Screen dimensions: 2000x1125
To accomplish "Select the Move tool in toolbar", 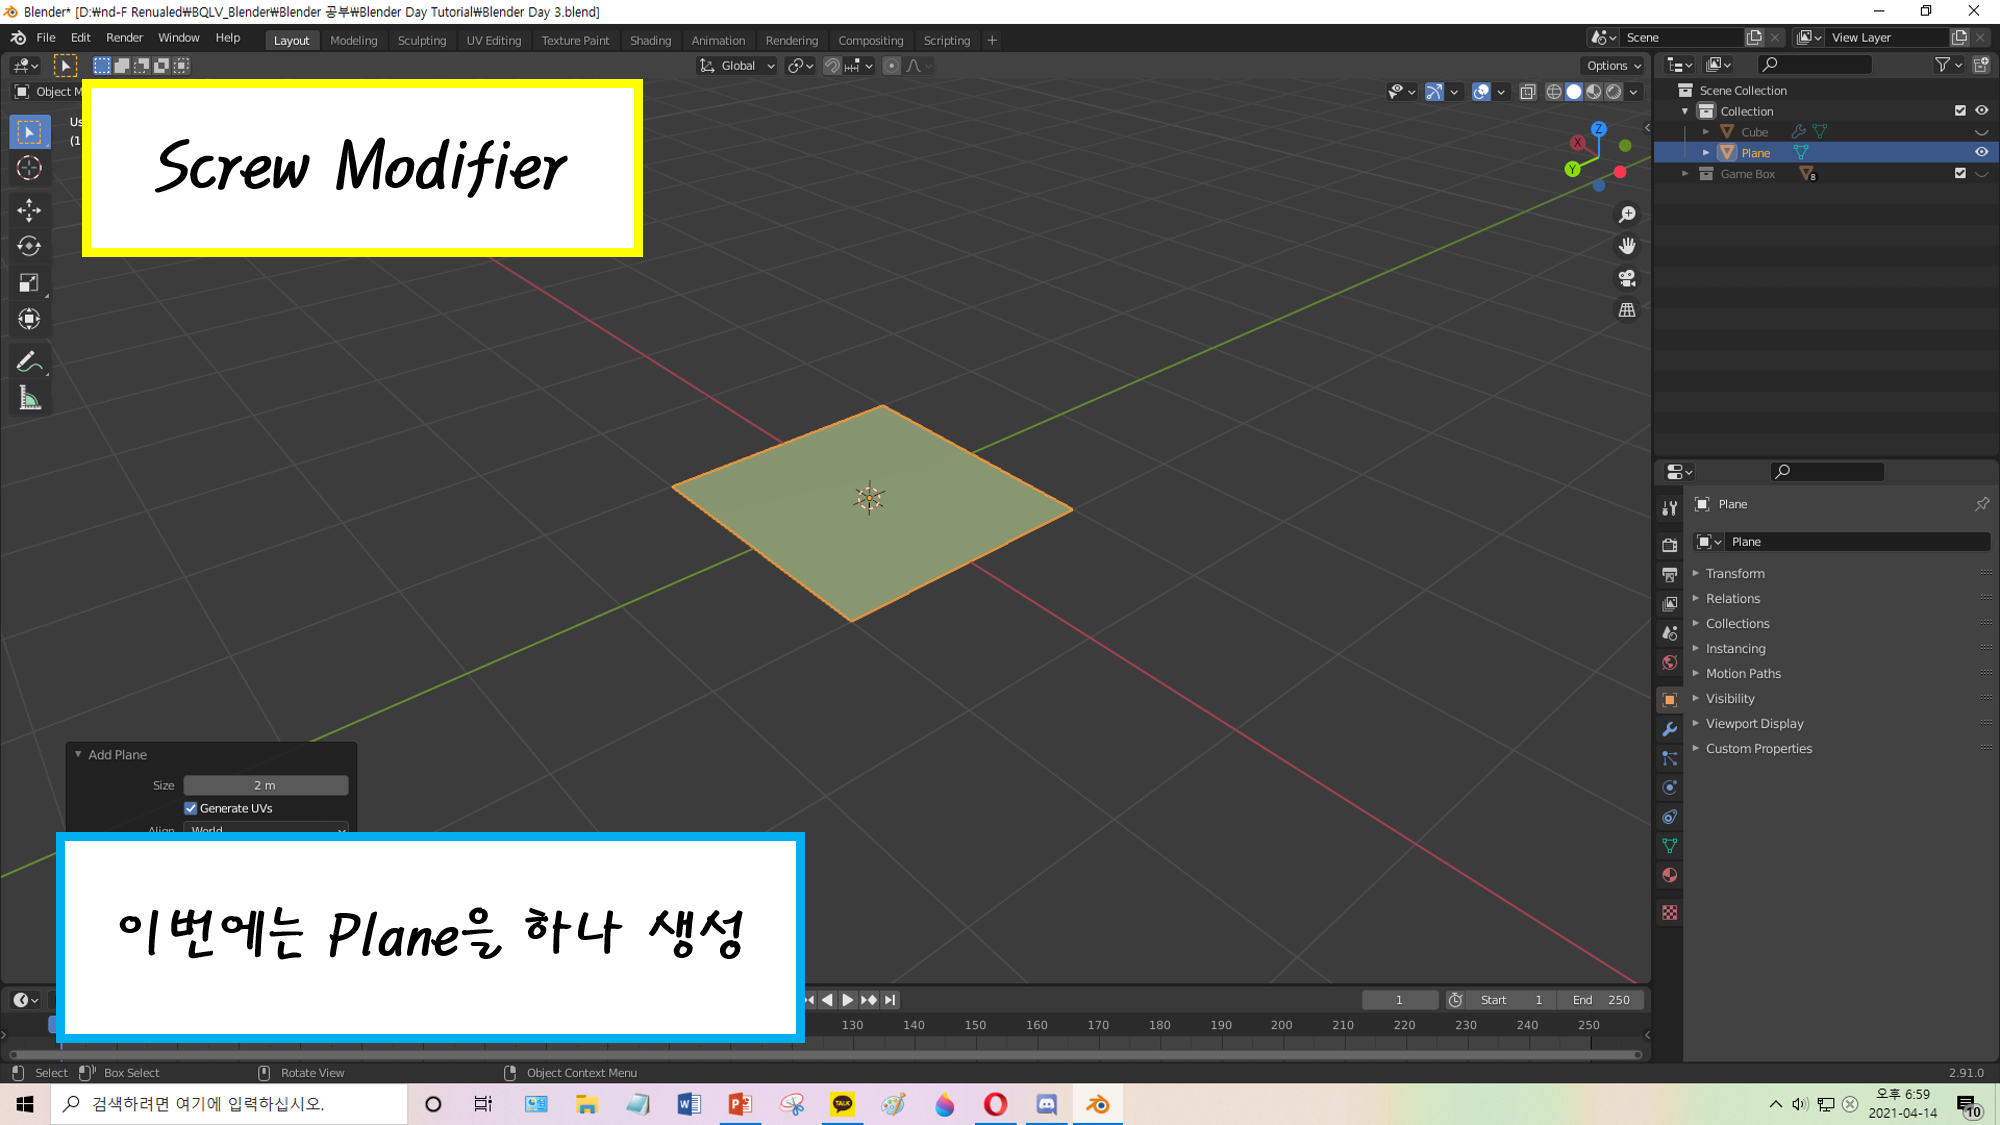I will (x=29, y=209).
